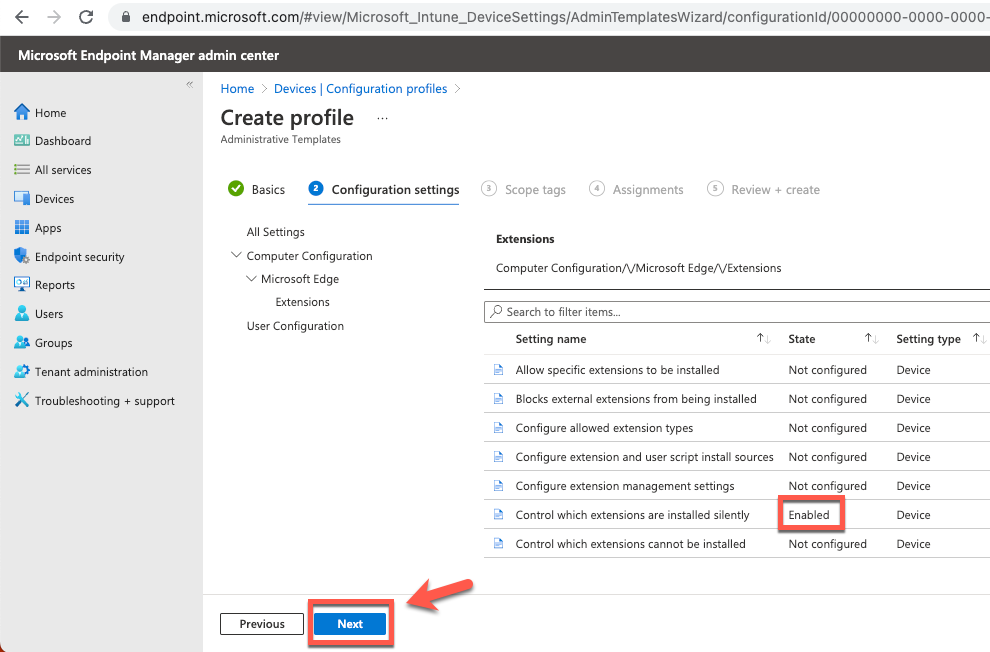Click the Endpoint security shield icon
The height and width of the screenshot is (652, 990).
pyautogui.click(x=21, y=256)
